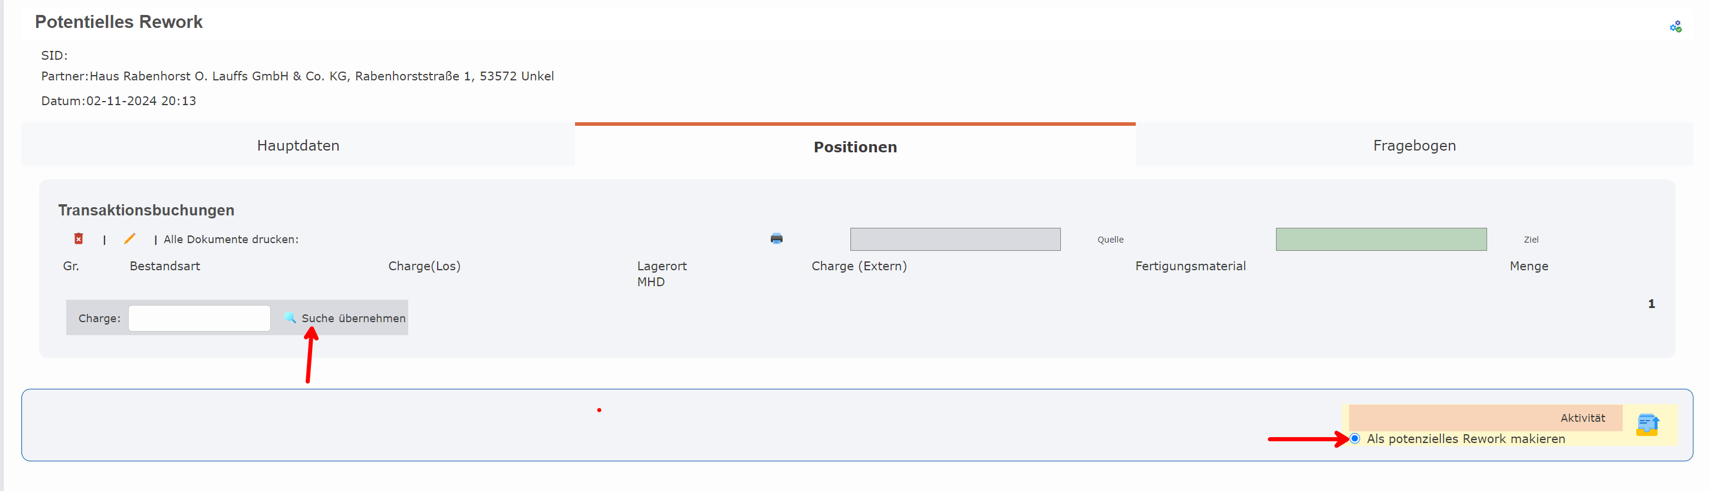1709x491 pixels.
Task: Click the gray Quelle color box
Action: [955, 239]
